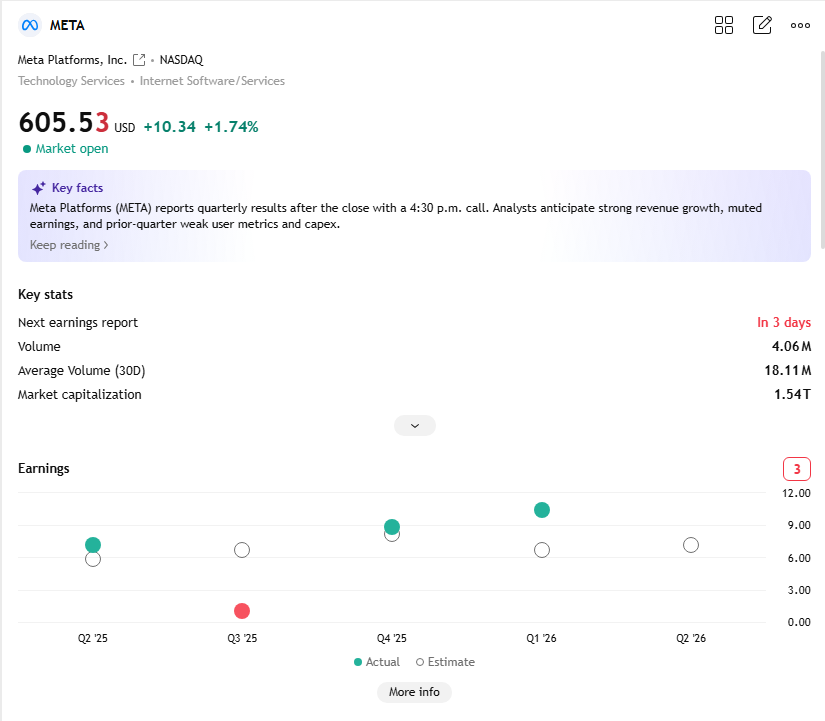The width and height of the screenshot is (825, 721).
Task: Open the grid layout widgets icon
Action: click(723, 25)
